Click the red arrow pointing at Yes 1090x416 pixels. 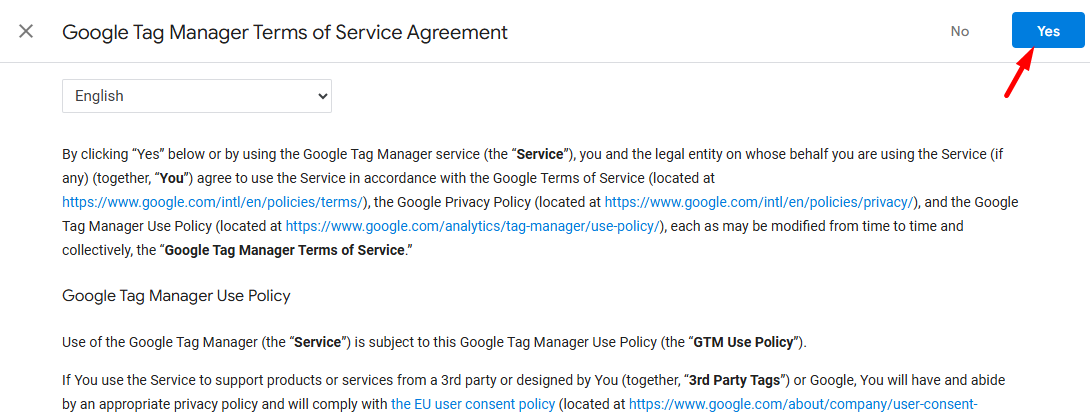point(1020,74)
